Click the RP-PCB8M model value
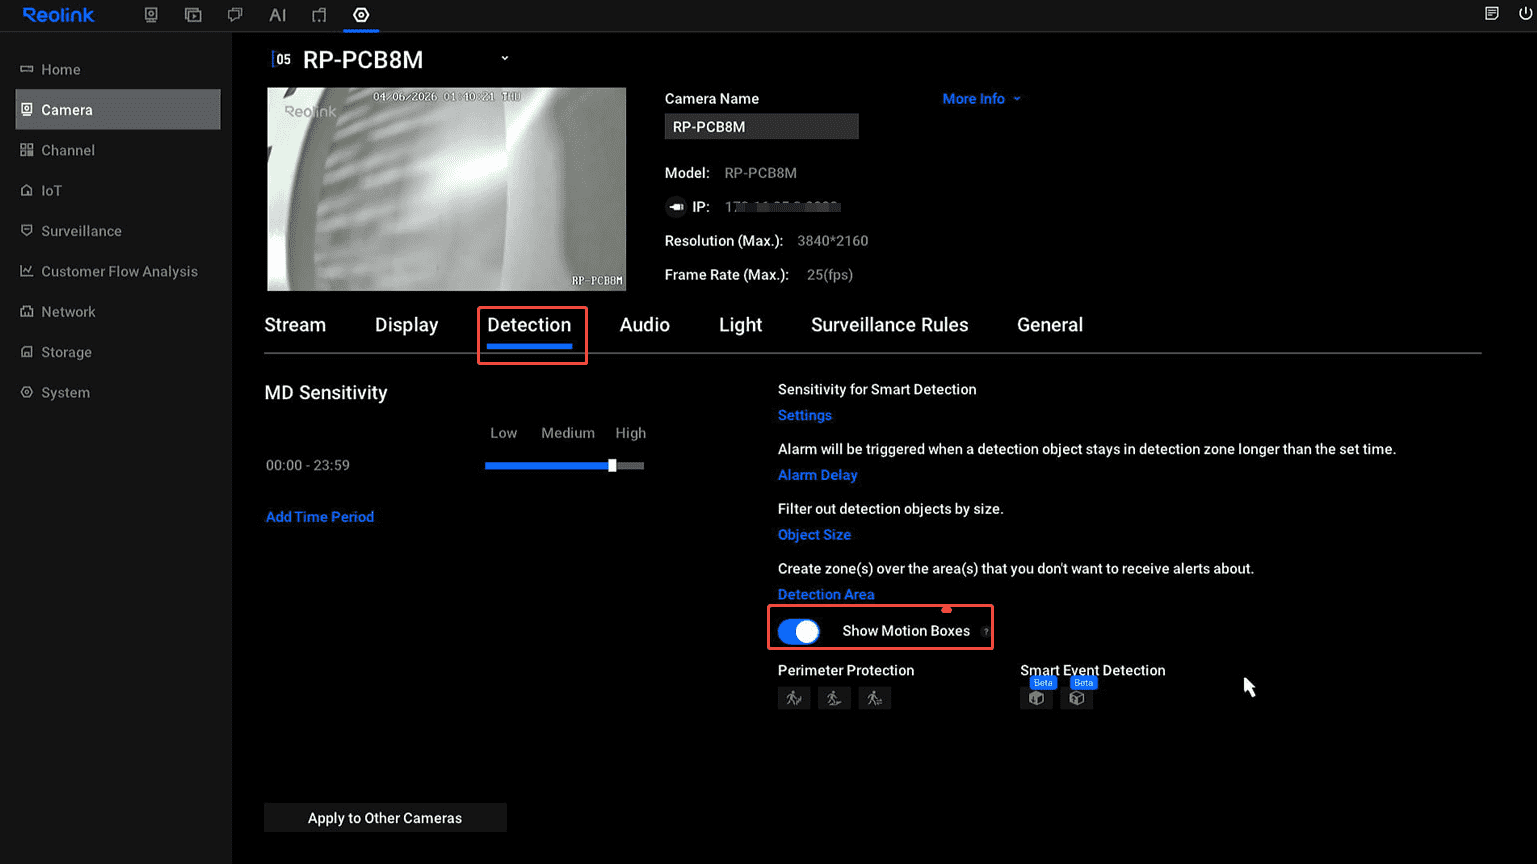 761,173
